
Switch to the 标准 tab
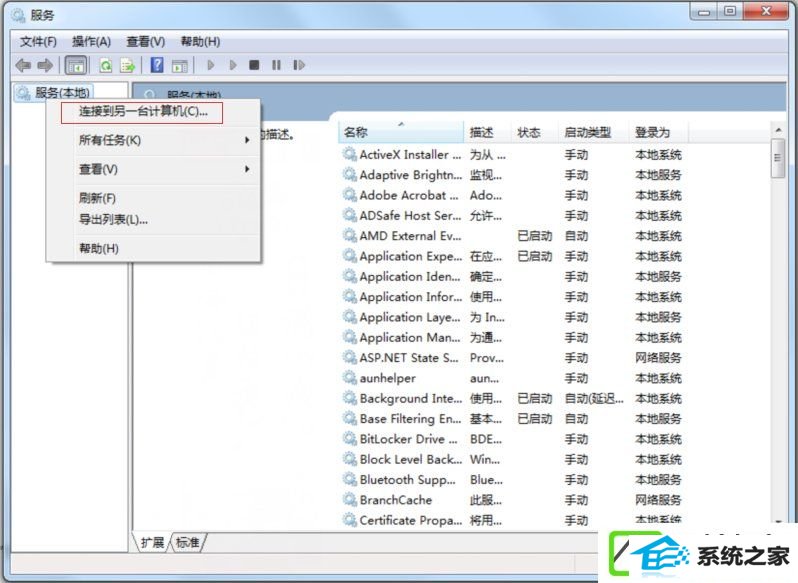coord(187,542)
